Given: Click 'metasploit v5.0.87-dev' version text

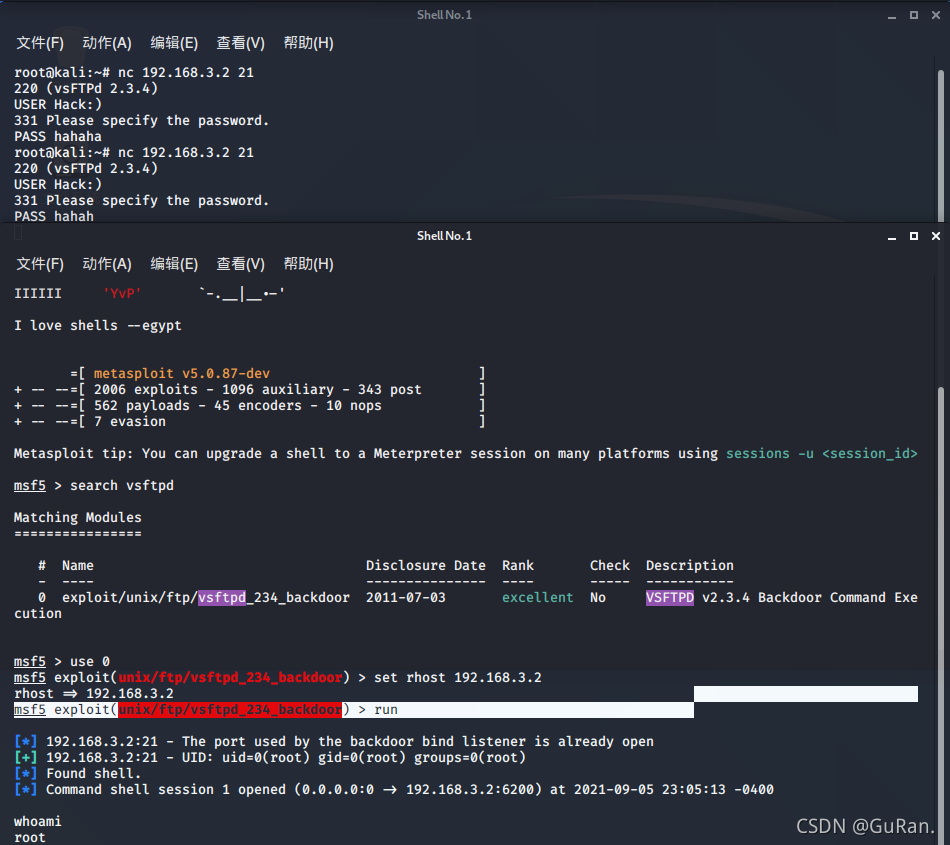Looking at the screenshot, I should tap(182, 374).
